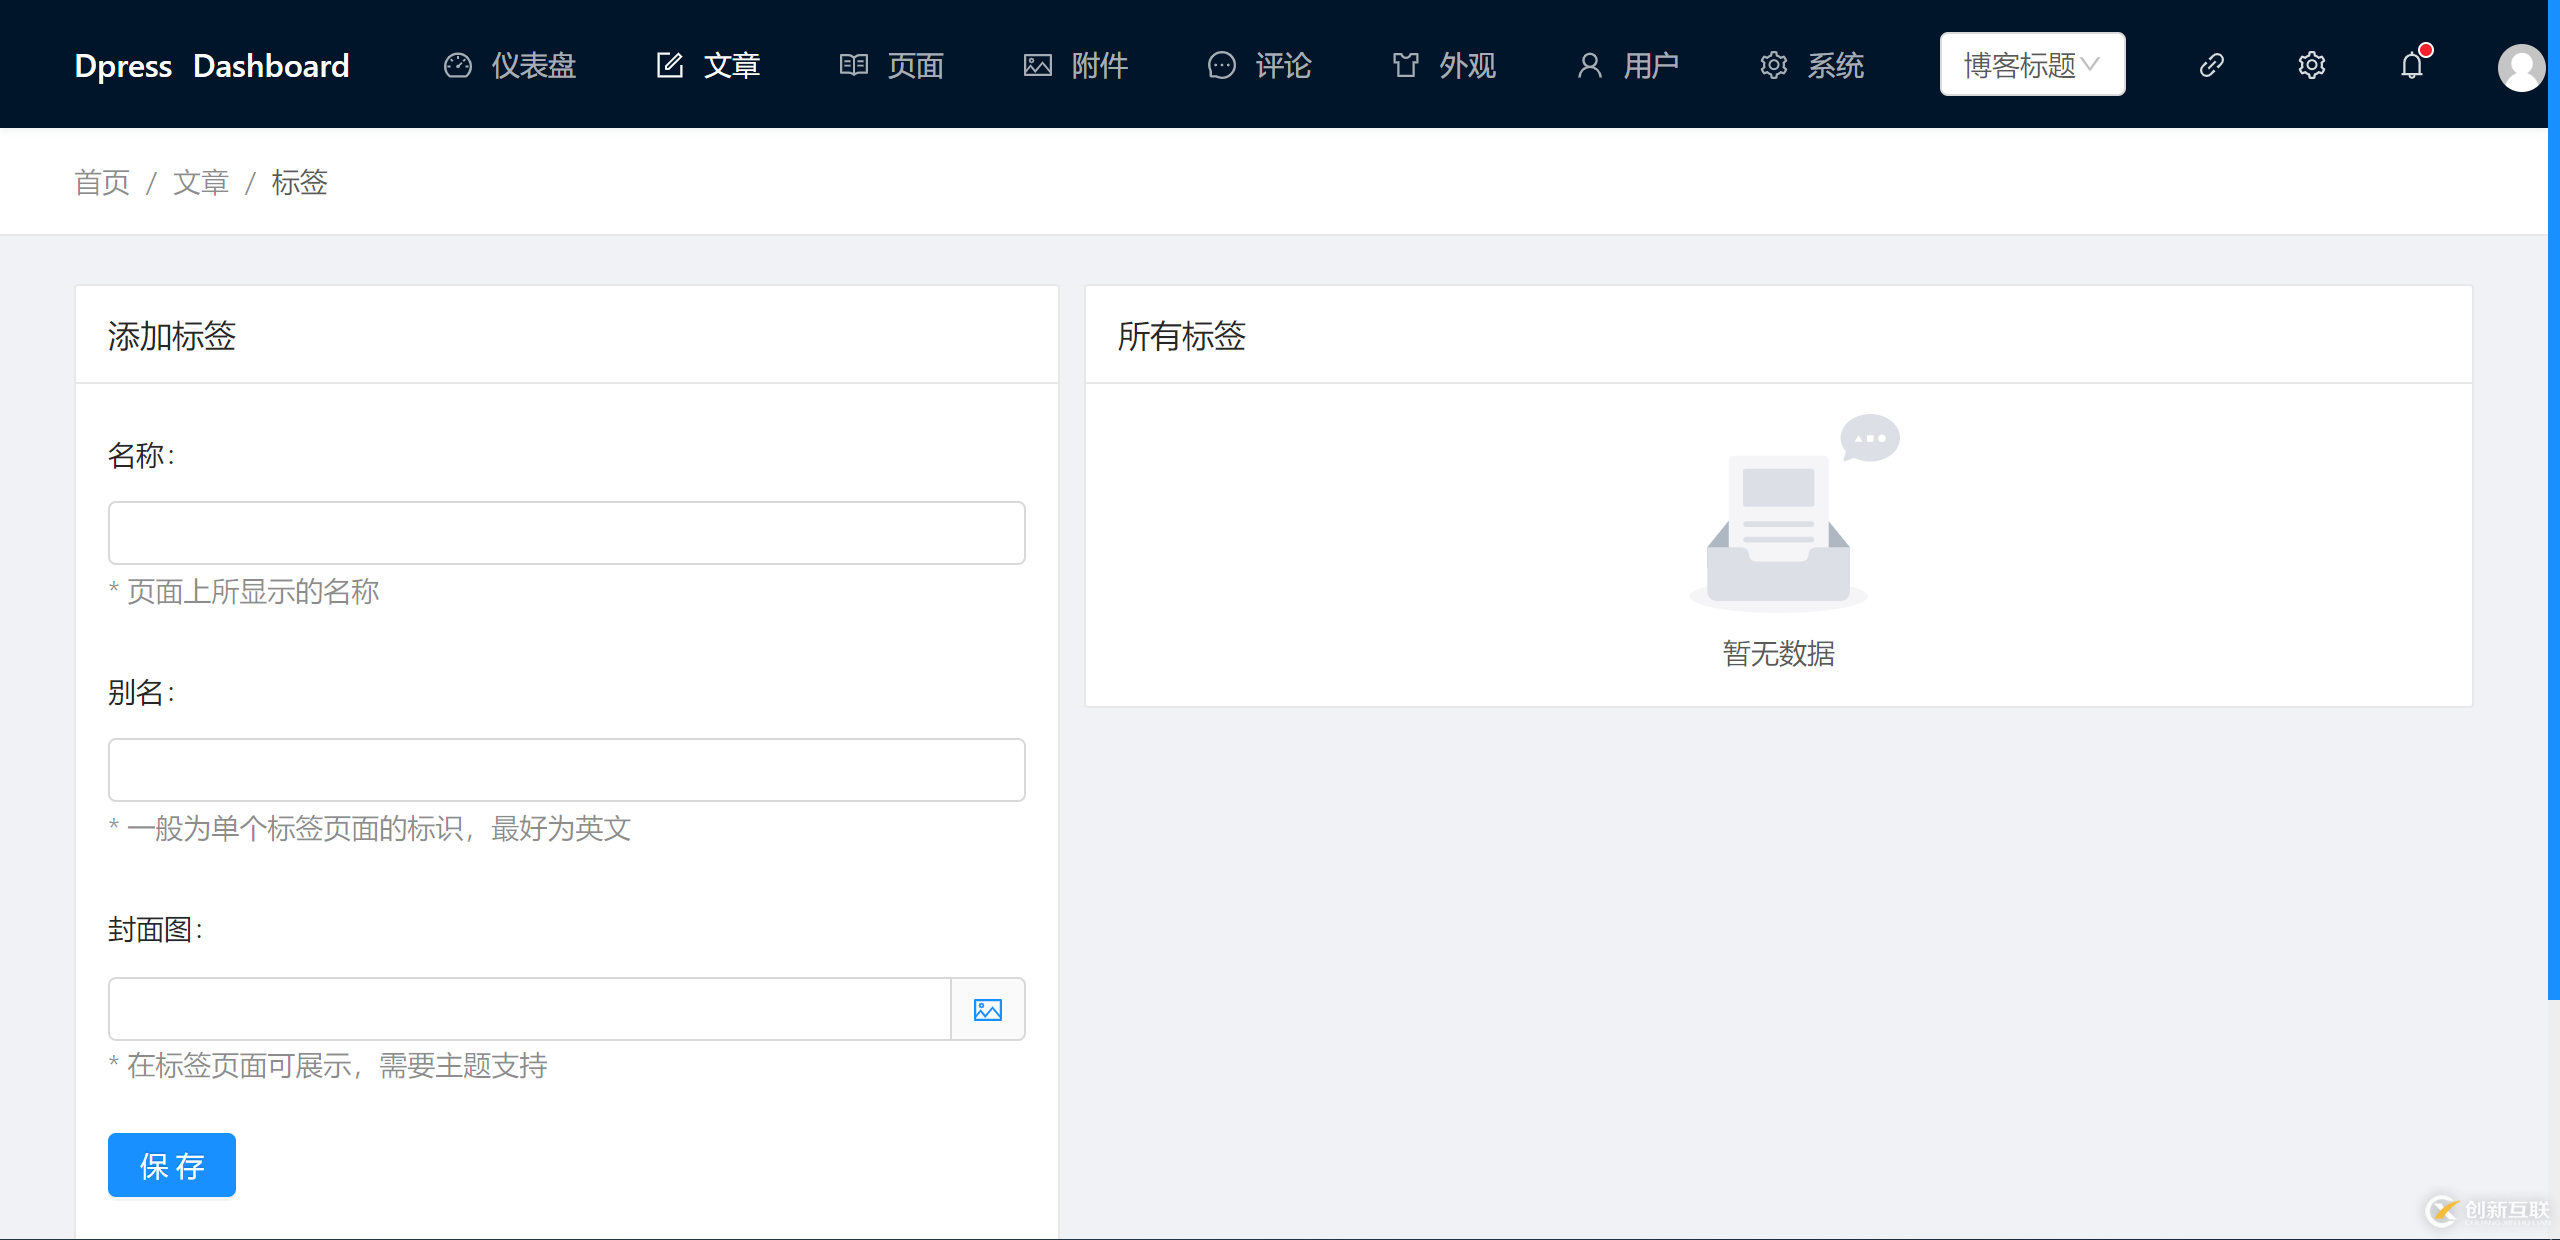The width and height of the screenshot is (2560, 1240).
Task: Click the shirt icon for 外观
Action: tap(1405, 65)
